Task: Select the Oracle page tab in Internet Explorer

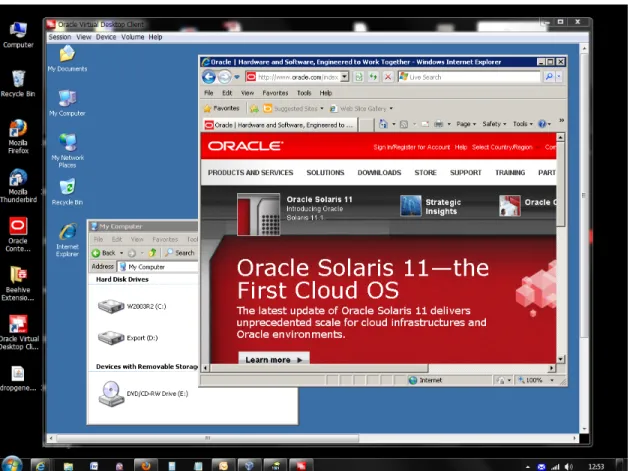Action: [279, 125]
